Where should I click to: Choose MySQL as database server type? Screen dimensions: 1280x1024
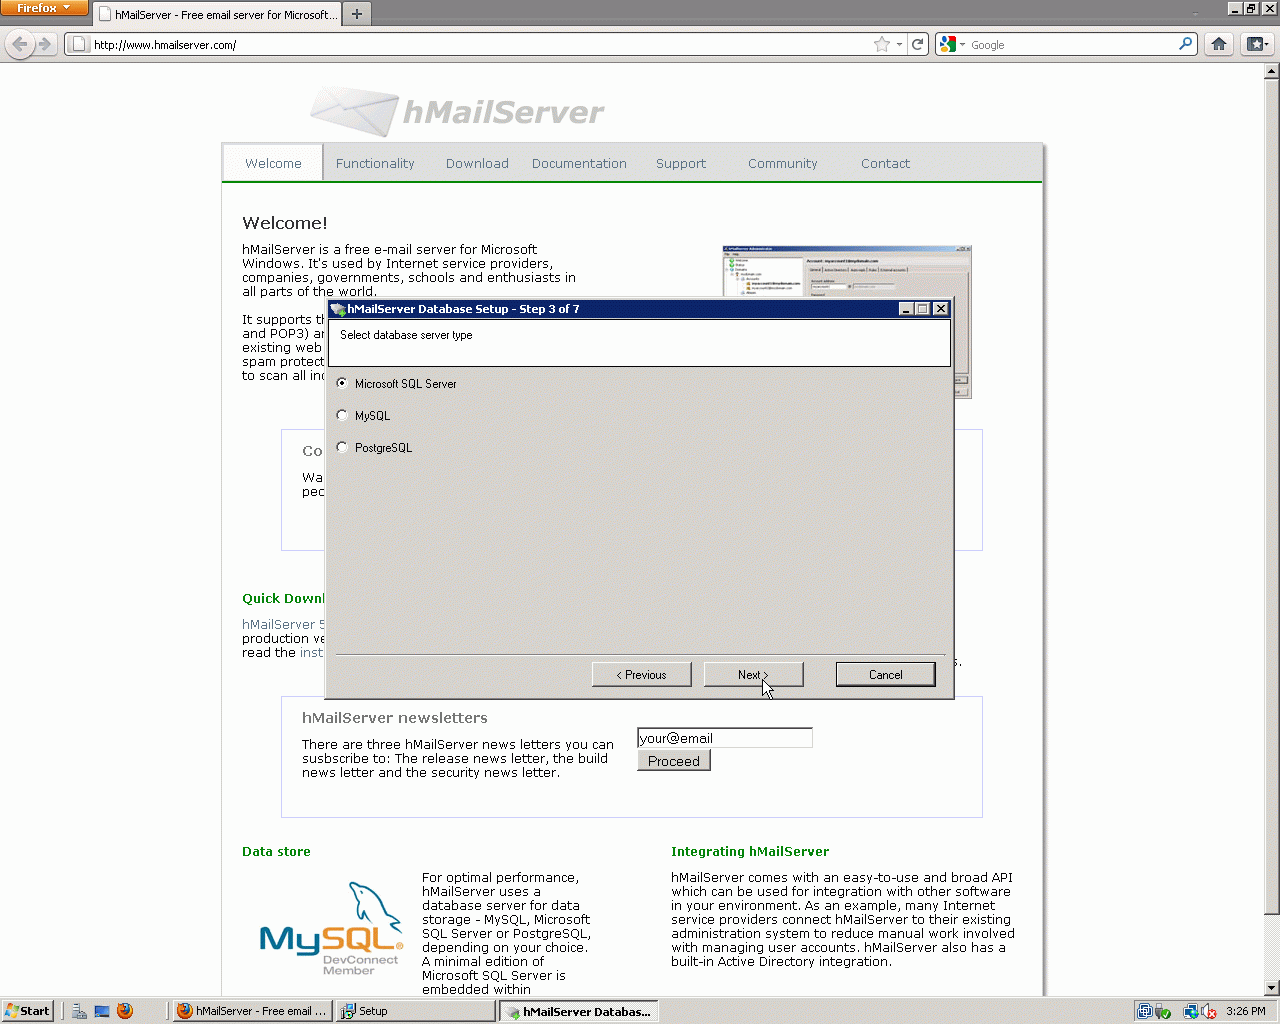[x=342, y=415]
